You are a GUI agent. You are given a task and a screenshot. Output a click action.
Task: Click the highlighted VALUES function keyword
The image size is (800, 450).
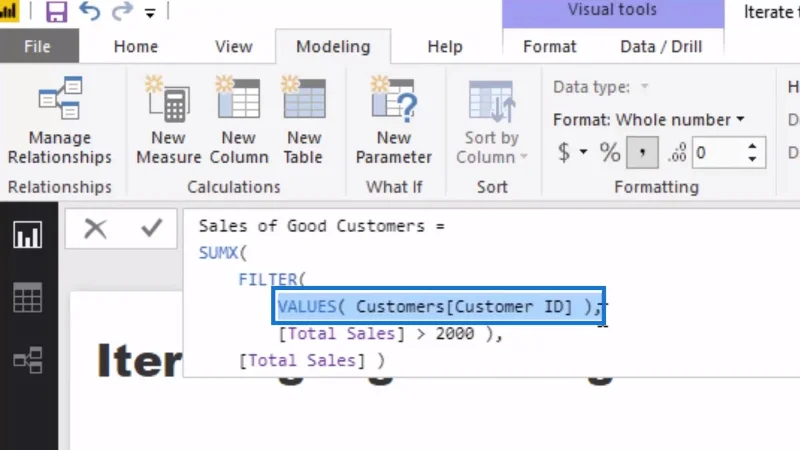tap(307, 307)
